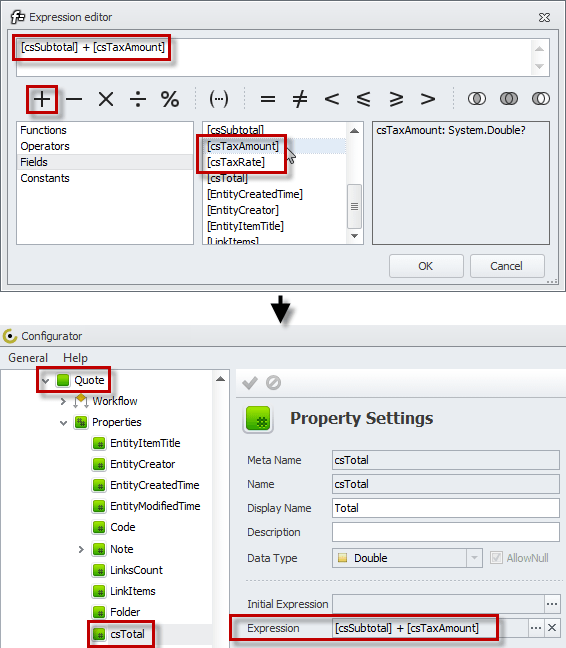566x648 pixels.
Task: Insert the plus operator
Action: coord(42,99)
